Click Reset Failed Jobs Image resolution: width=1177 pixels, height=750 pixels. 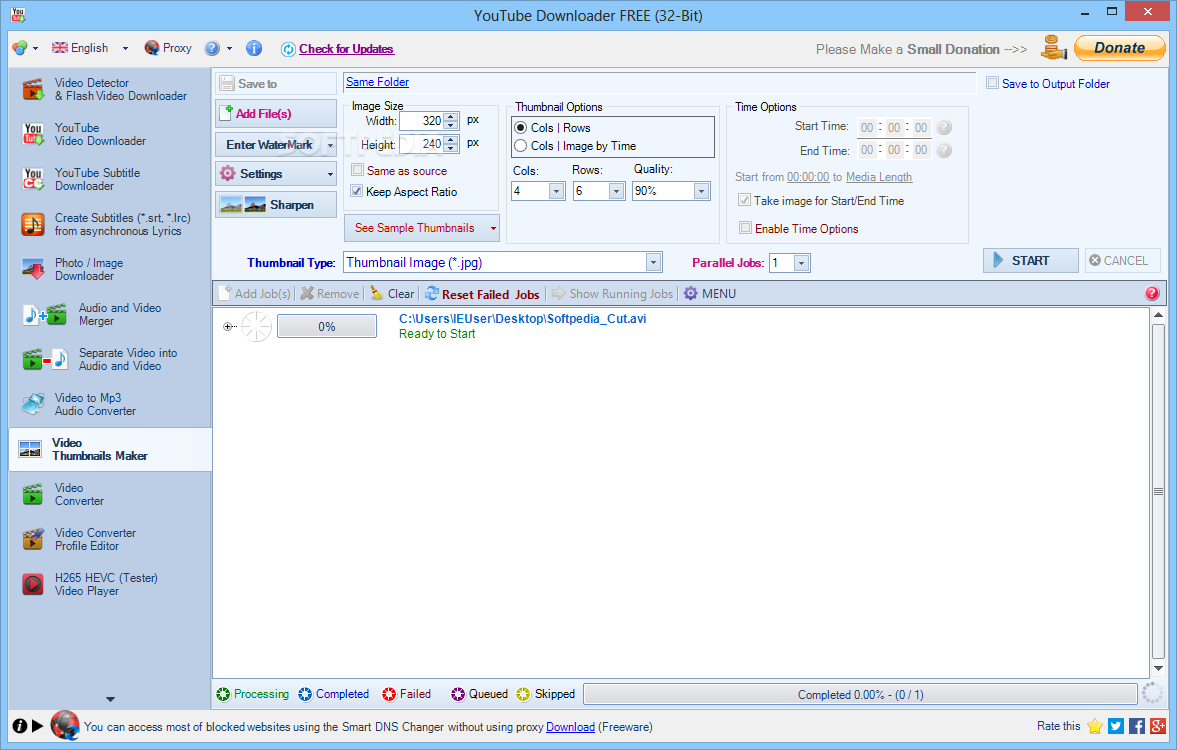tap(483, 294)
